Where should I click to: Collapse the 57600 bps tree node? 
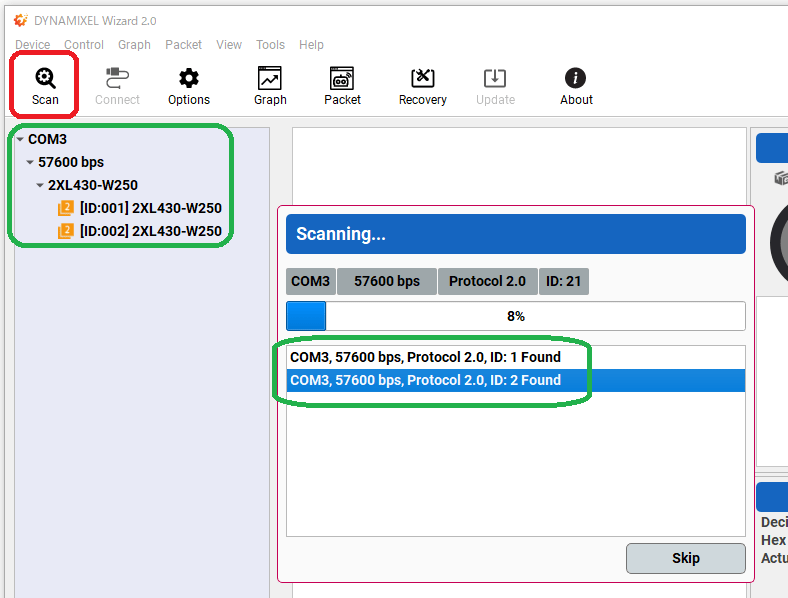tap(30, 162)
